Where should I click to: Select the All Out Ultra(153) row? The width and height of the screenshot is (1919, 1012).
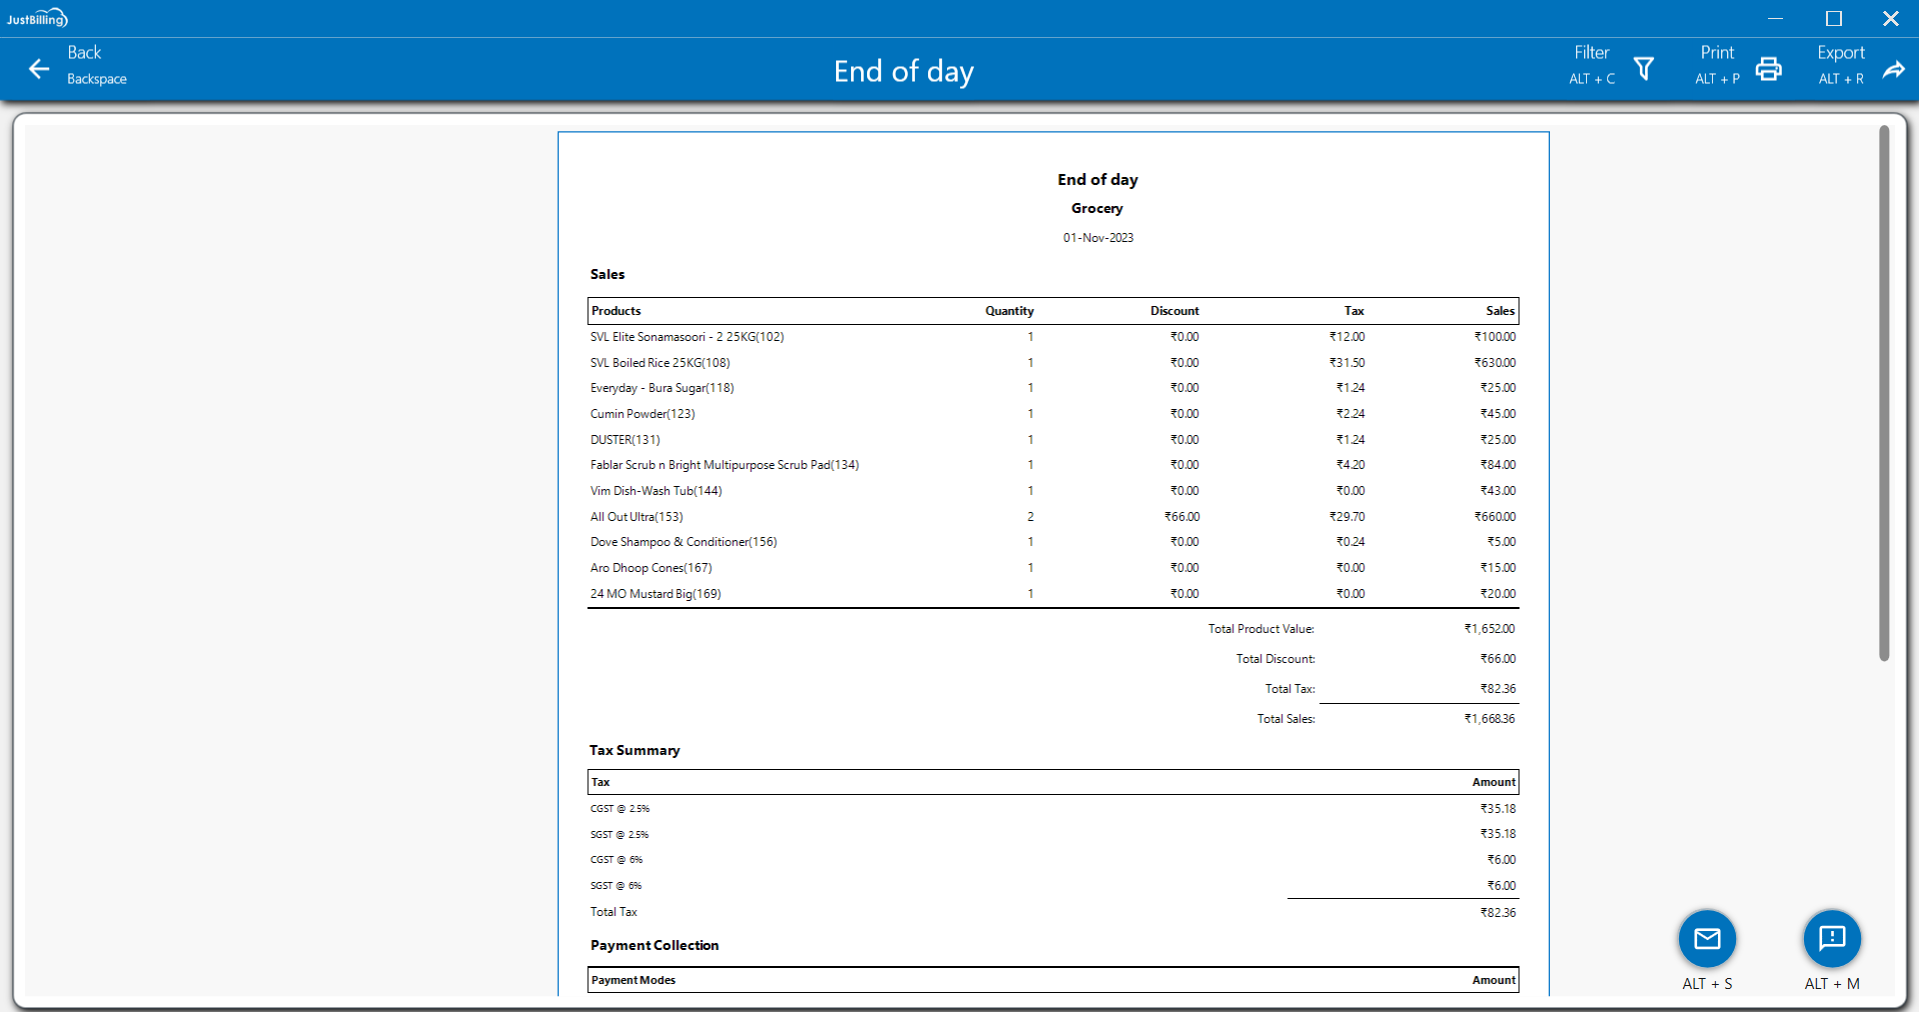(637, 517)
